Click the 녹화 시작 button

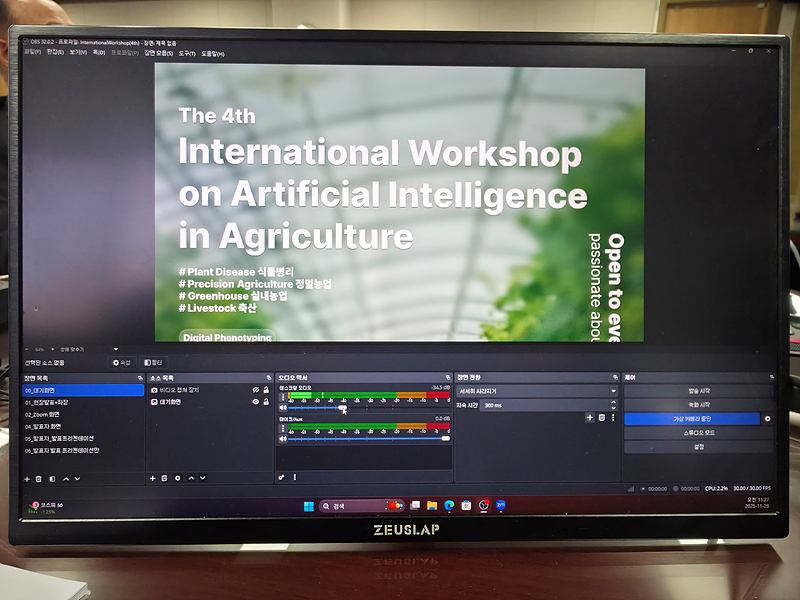click(698, 405)
